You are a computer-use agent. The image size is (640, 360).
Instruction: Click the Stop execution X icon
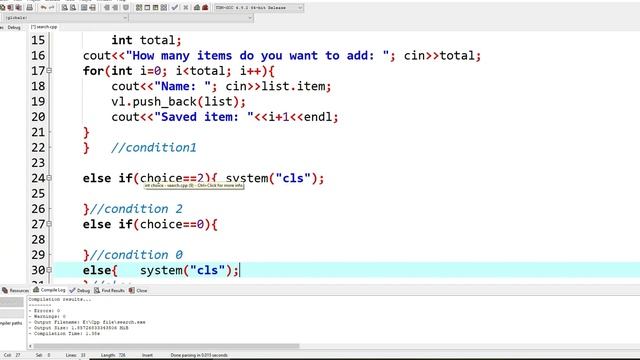pos(186,8)
